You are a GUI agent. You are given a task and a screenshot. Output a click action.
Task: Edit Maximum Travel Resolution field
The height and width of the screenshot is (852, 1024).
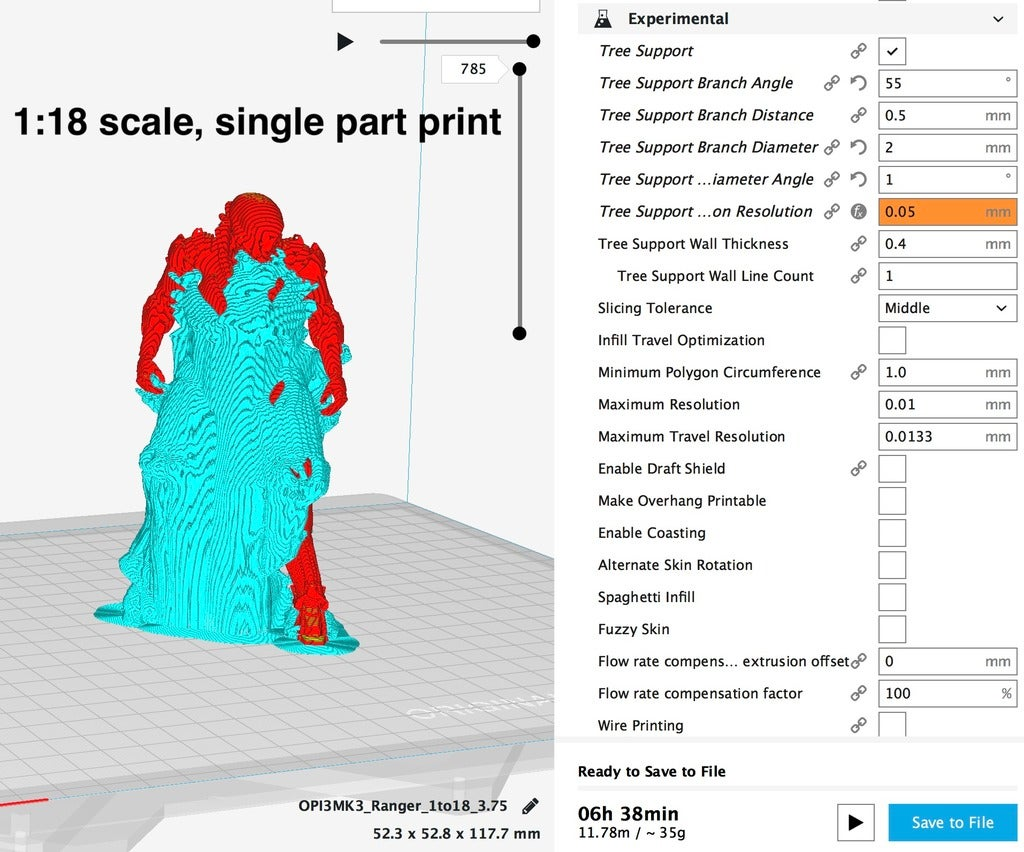click(947, 436)
